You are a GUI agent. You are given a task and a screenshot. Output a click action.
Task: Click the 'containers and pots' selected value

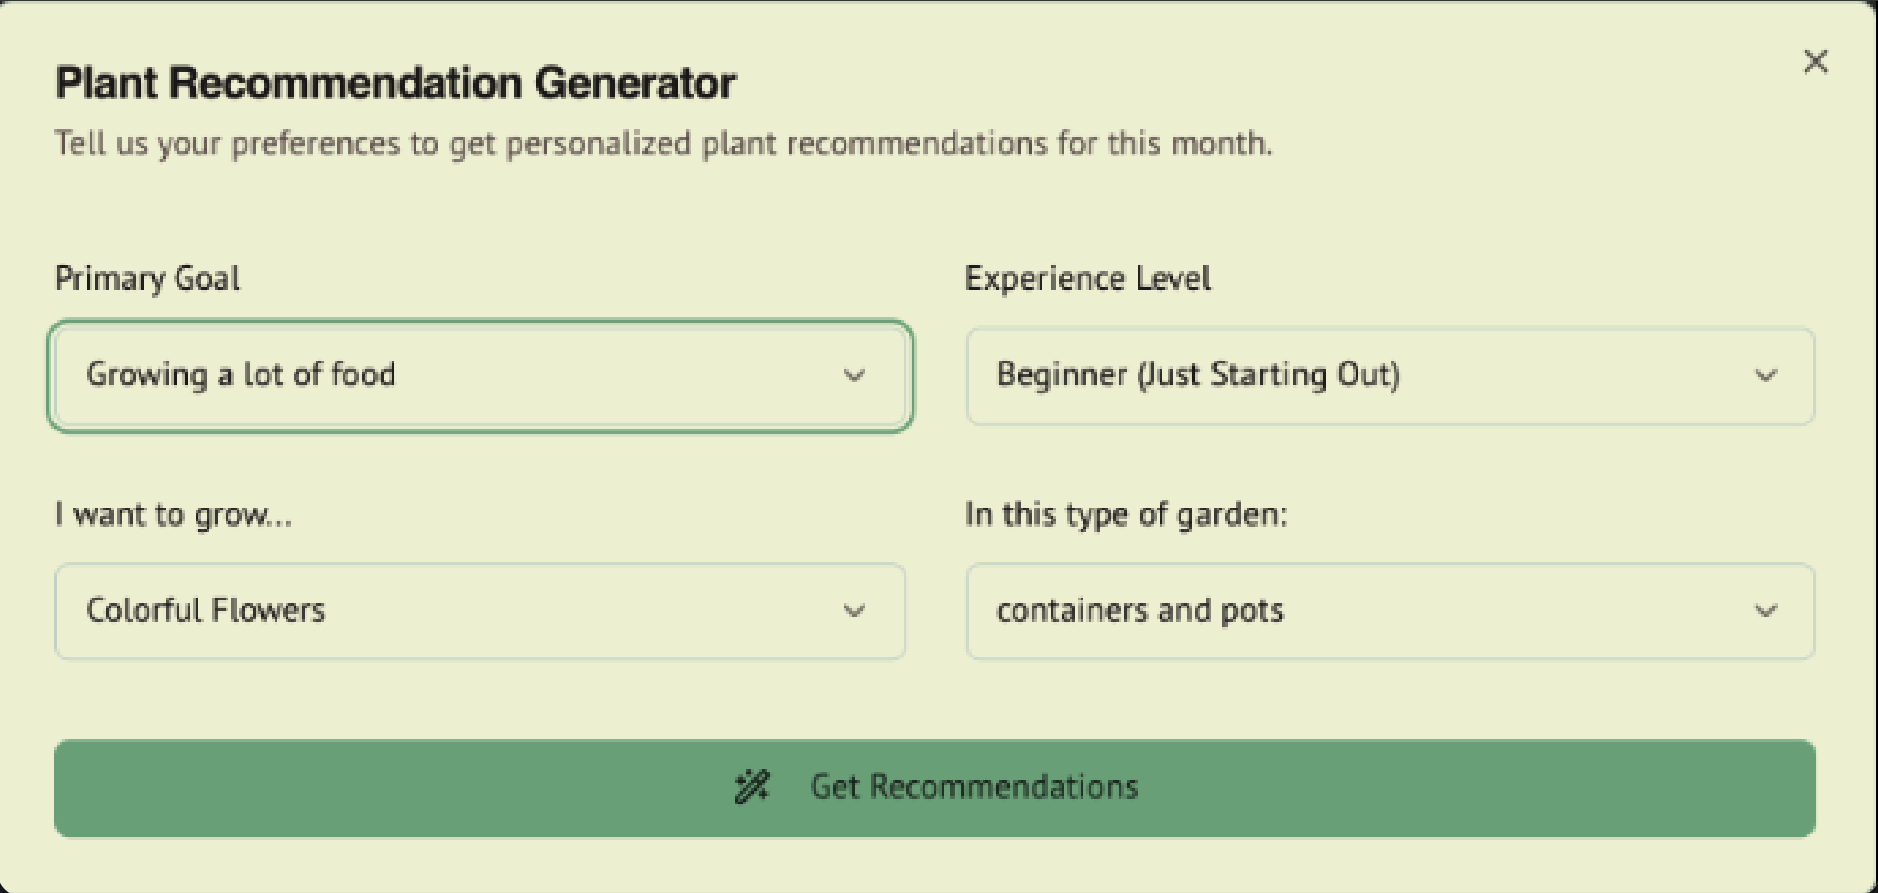click(x=1140, y=611)
